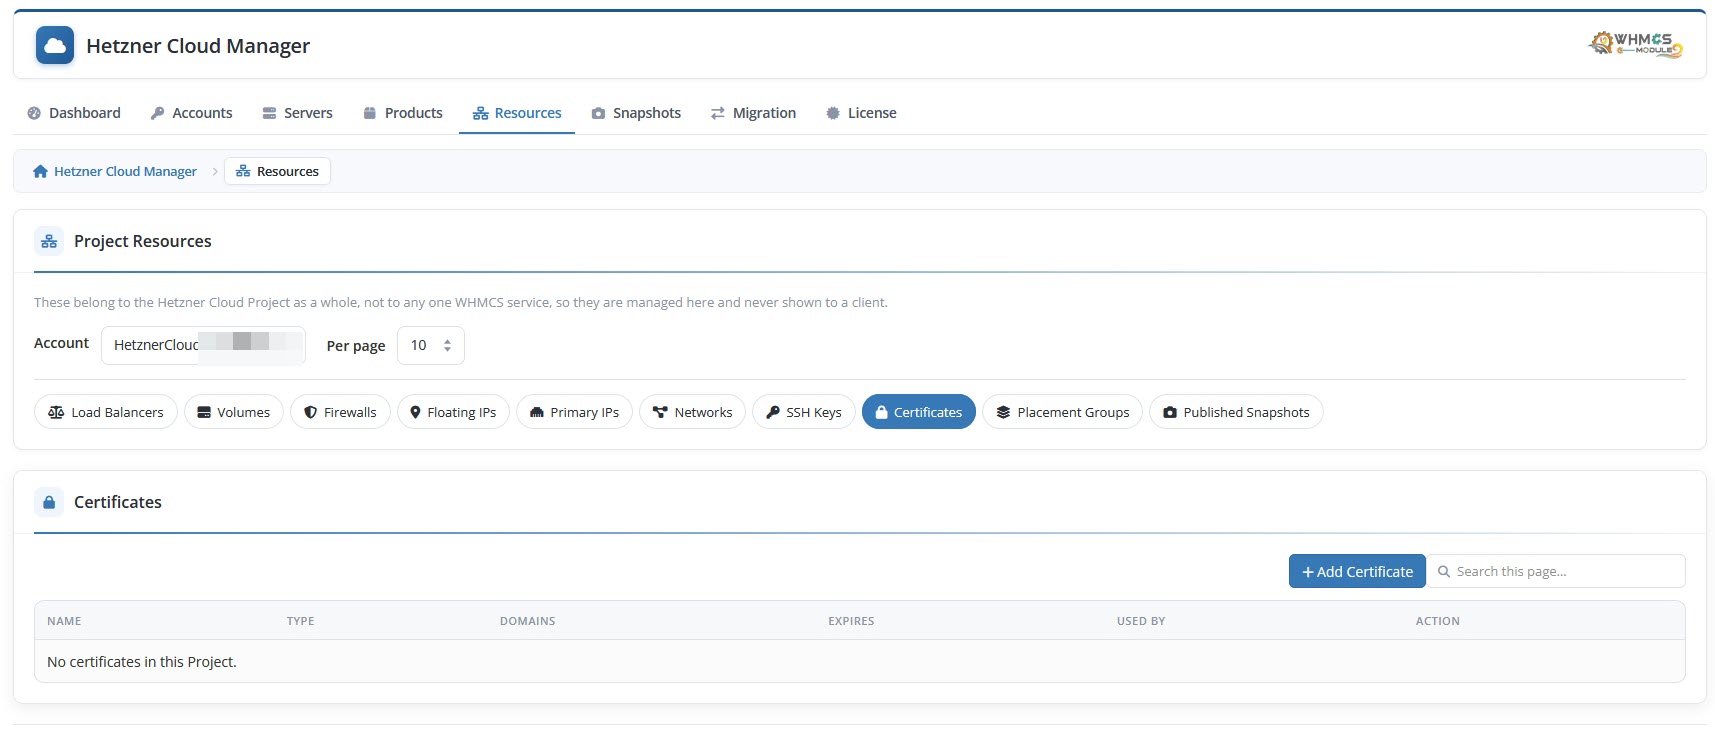
Task: Click the EXPIRES column header
Action: click(x=851, y=621)
